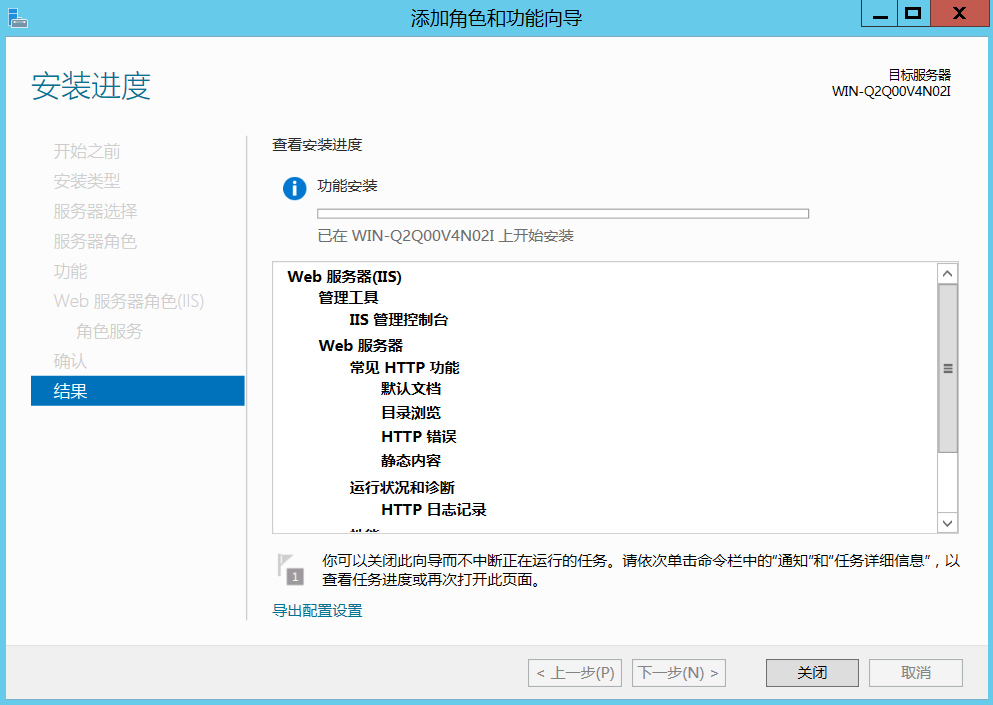
Task: Click the 已在 WIN-Q2Q00V4N02I 上开始安装 status text
Action: tap(446, 236)
